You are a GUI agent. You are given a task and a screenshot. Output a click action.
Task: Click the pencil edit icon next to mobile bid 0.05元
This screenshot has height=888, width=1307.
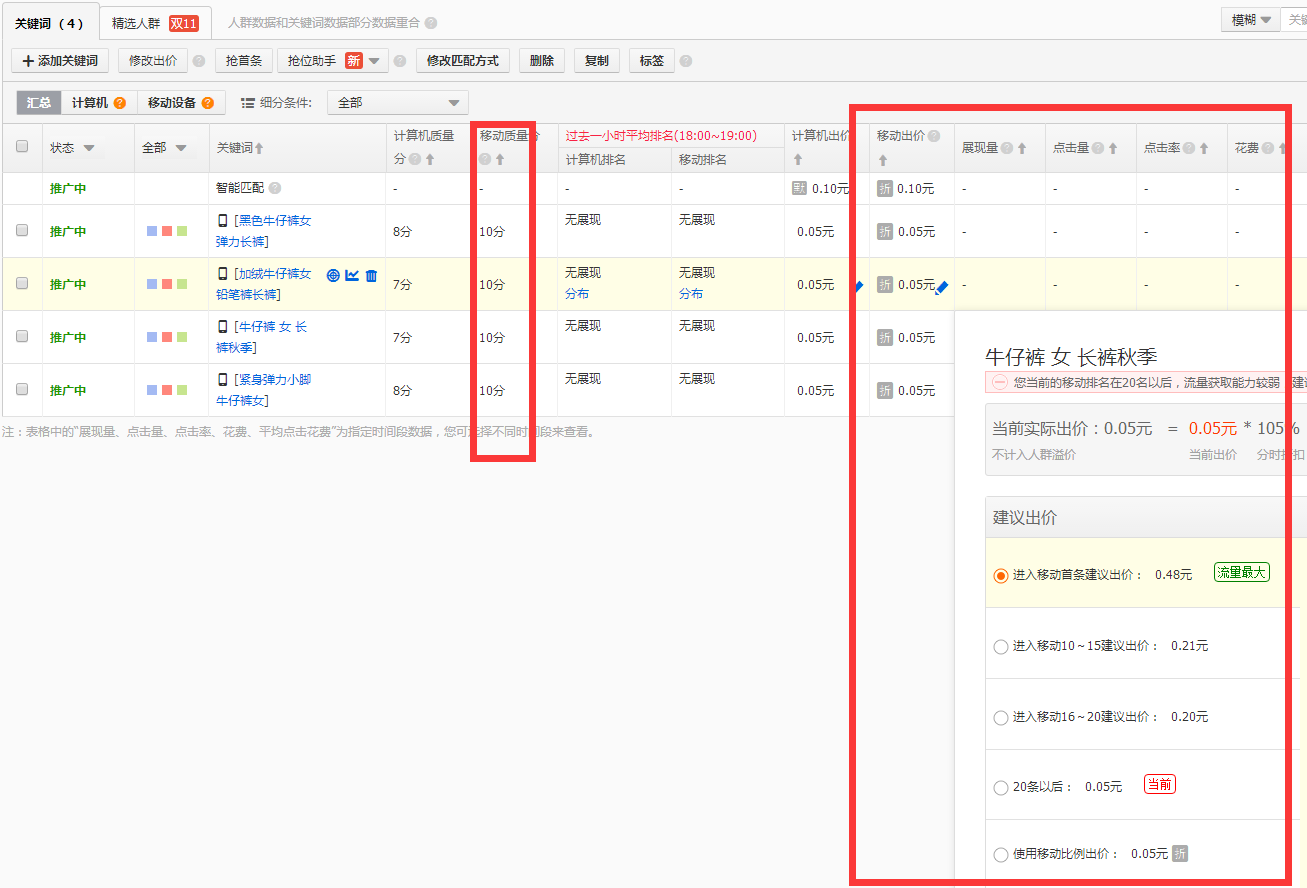tap(941, 287)
